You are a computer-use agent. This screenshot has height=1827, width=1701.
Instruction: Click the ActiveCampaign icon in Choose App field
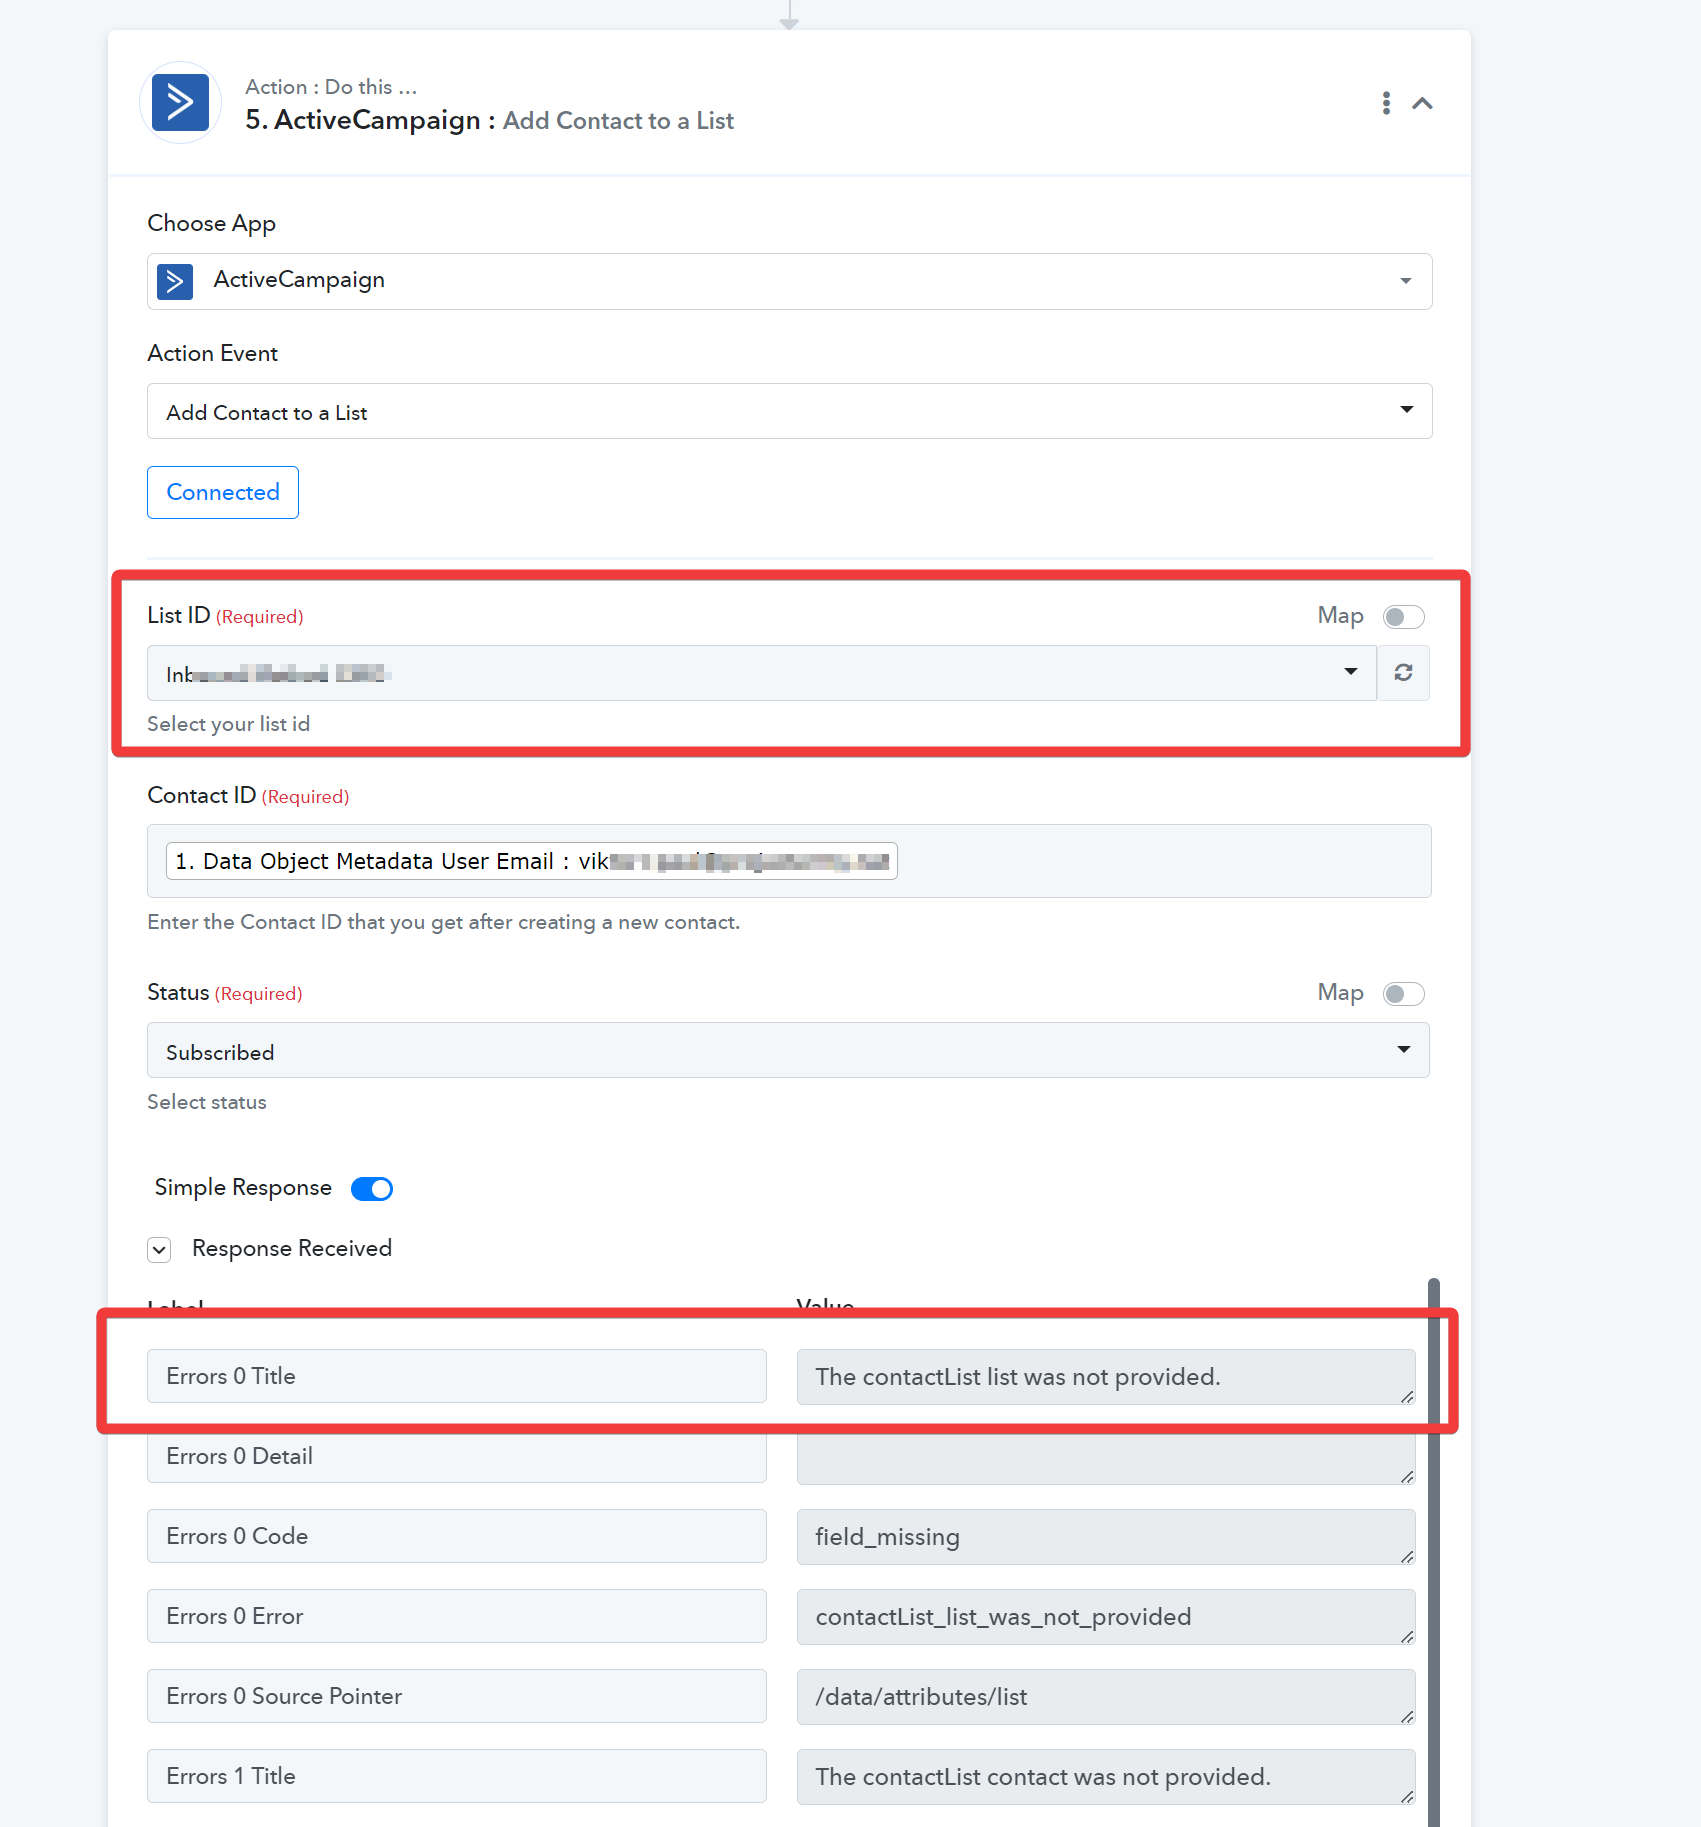(x=175, y=281)
